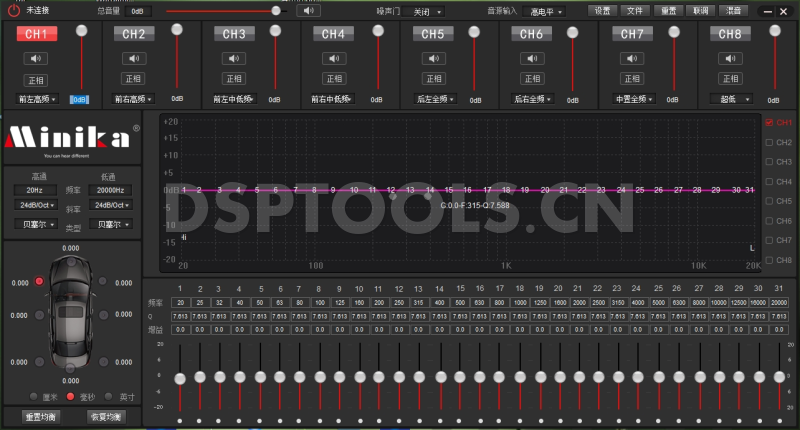Open CH2 前右高频 speaker type dropdown
800x430 pixels.
click(134, 99)
